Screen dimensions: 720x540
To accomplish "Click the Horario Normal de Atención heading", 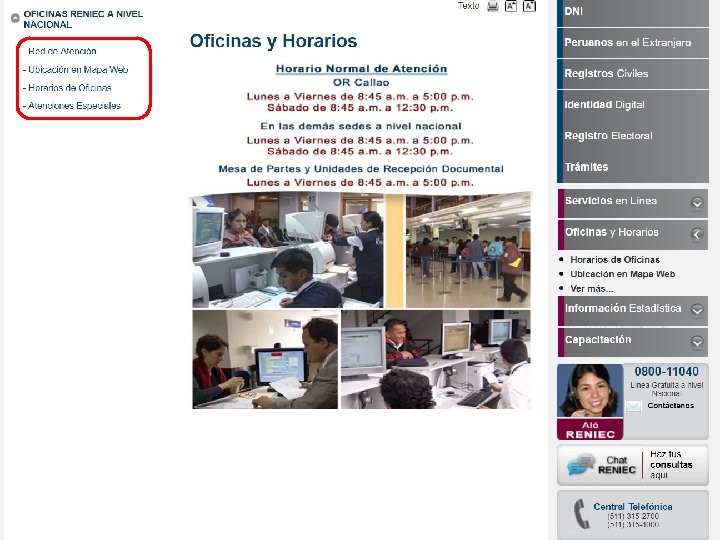I will (361, 69).
